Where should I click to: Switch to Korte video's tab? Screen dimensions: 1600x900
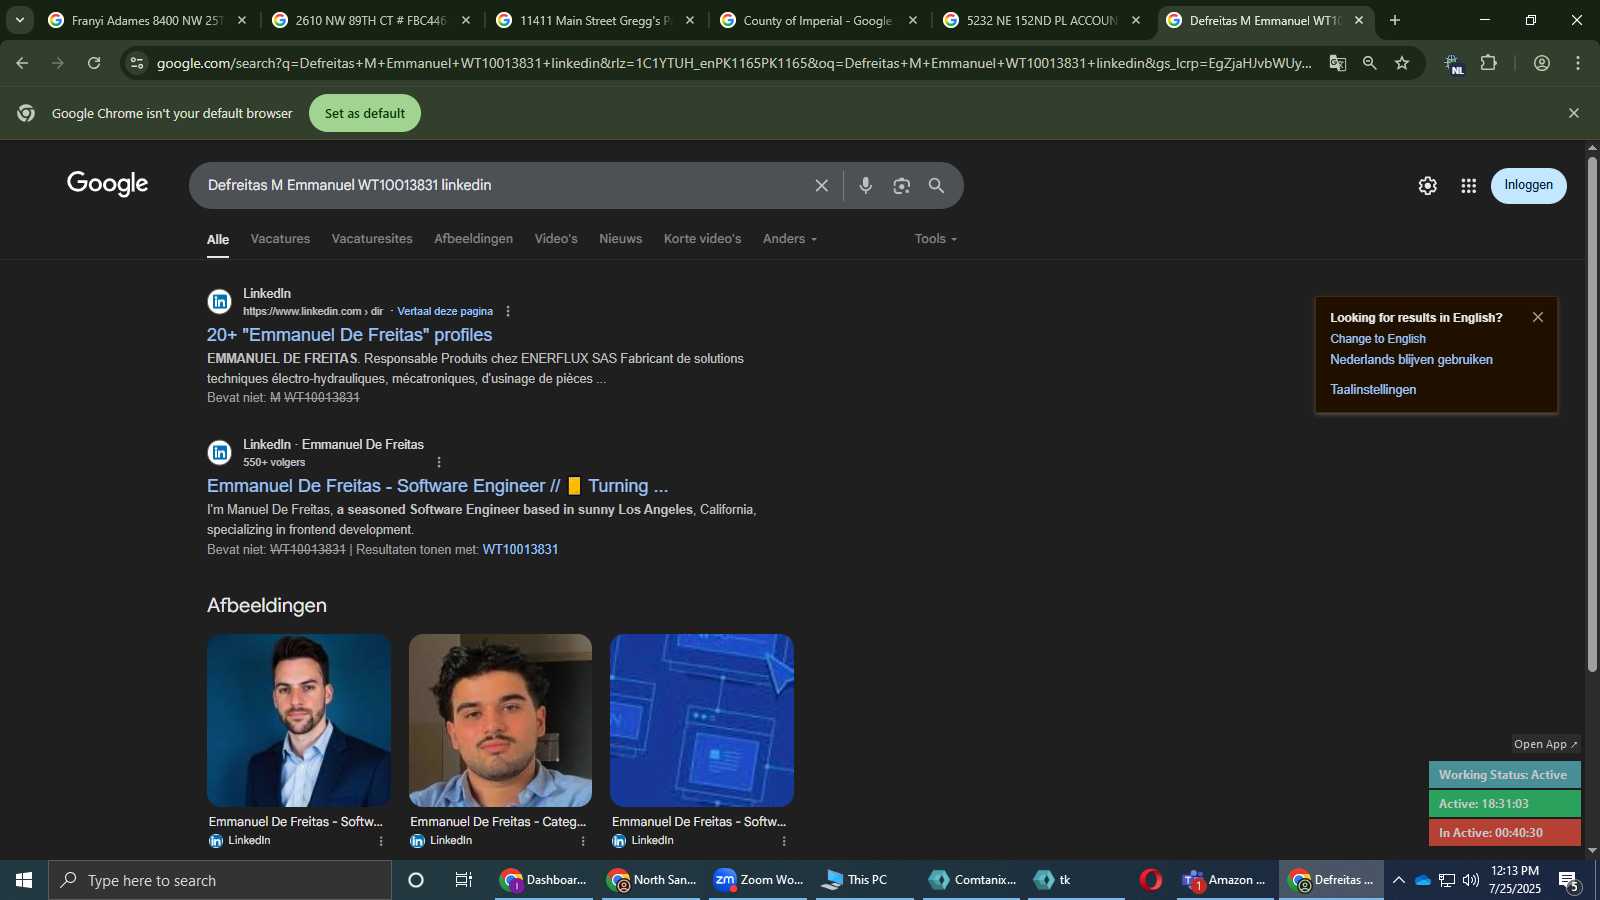703,239
